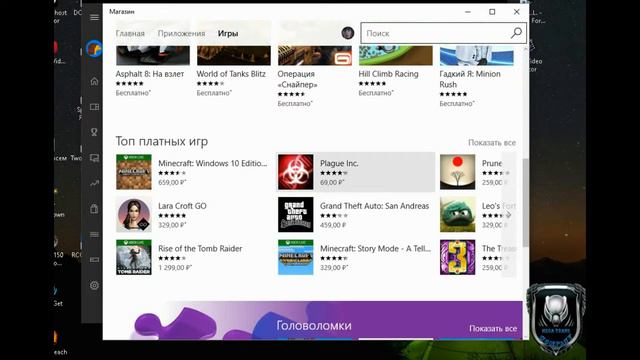This screenshot has height=360, width=640.
Task: Open Trending arrow icon in Xbox sidebar
Action: (94, 183)
